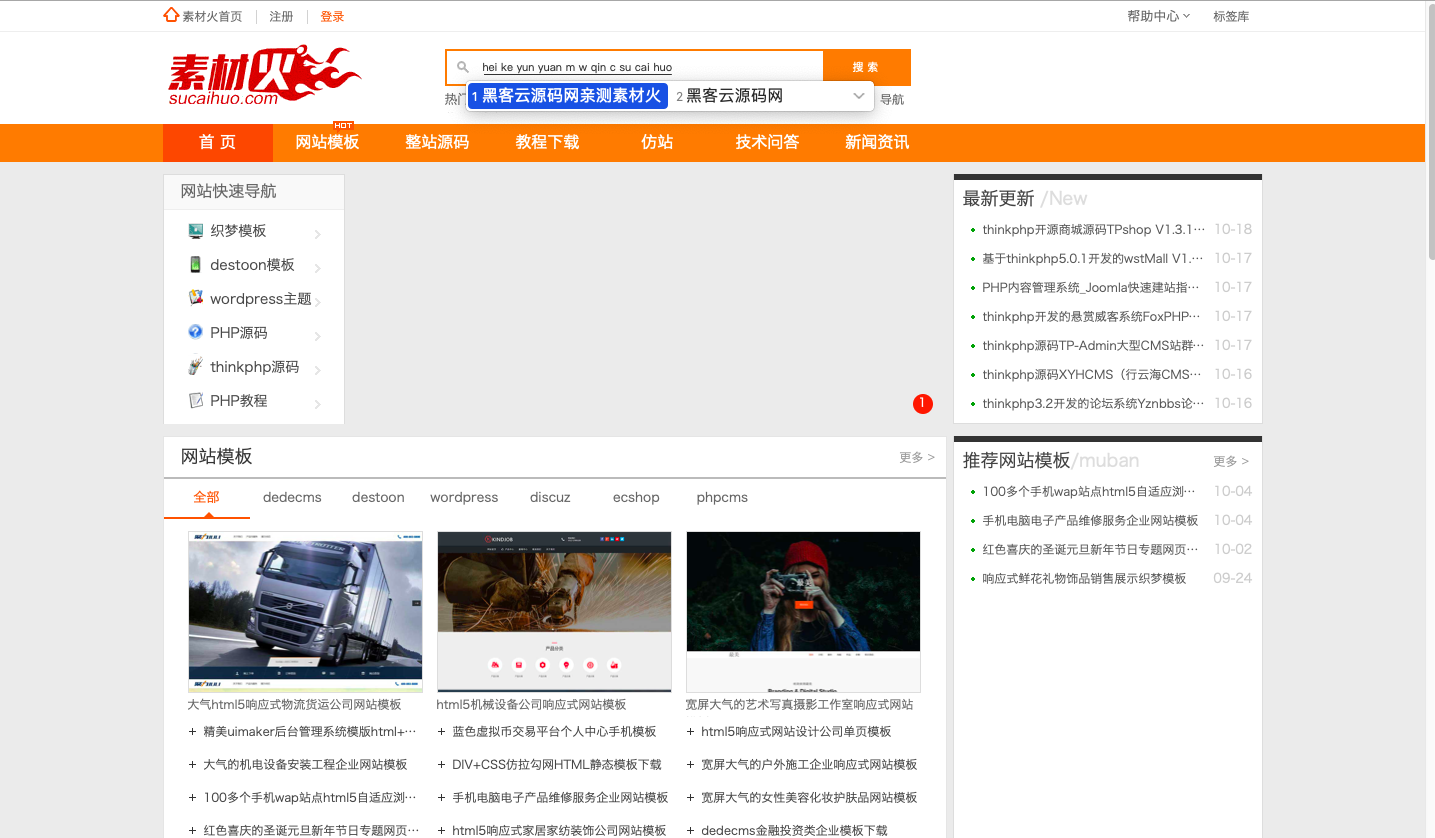1435x838 pixels.
Task: Click the blue question icon by PHP源码
Action: pyautogui.click(x=196, y=332)
